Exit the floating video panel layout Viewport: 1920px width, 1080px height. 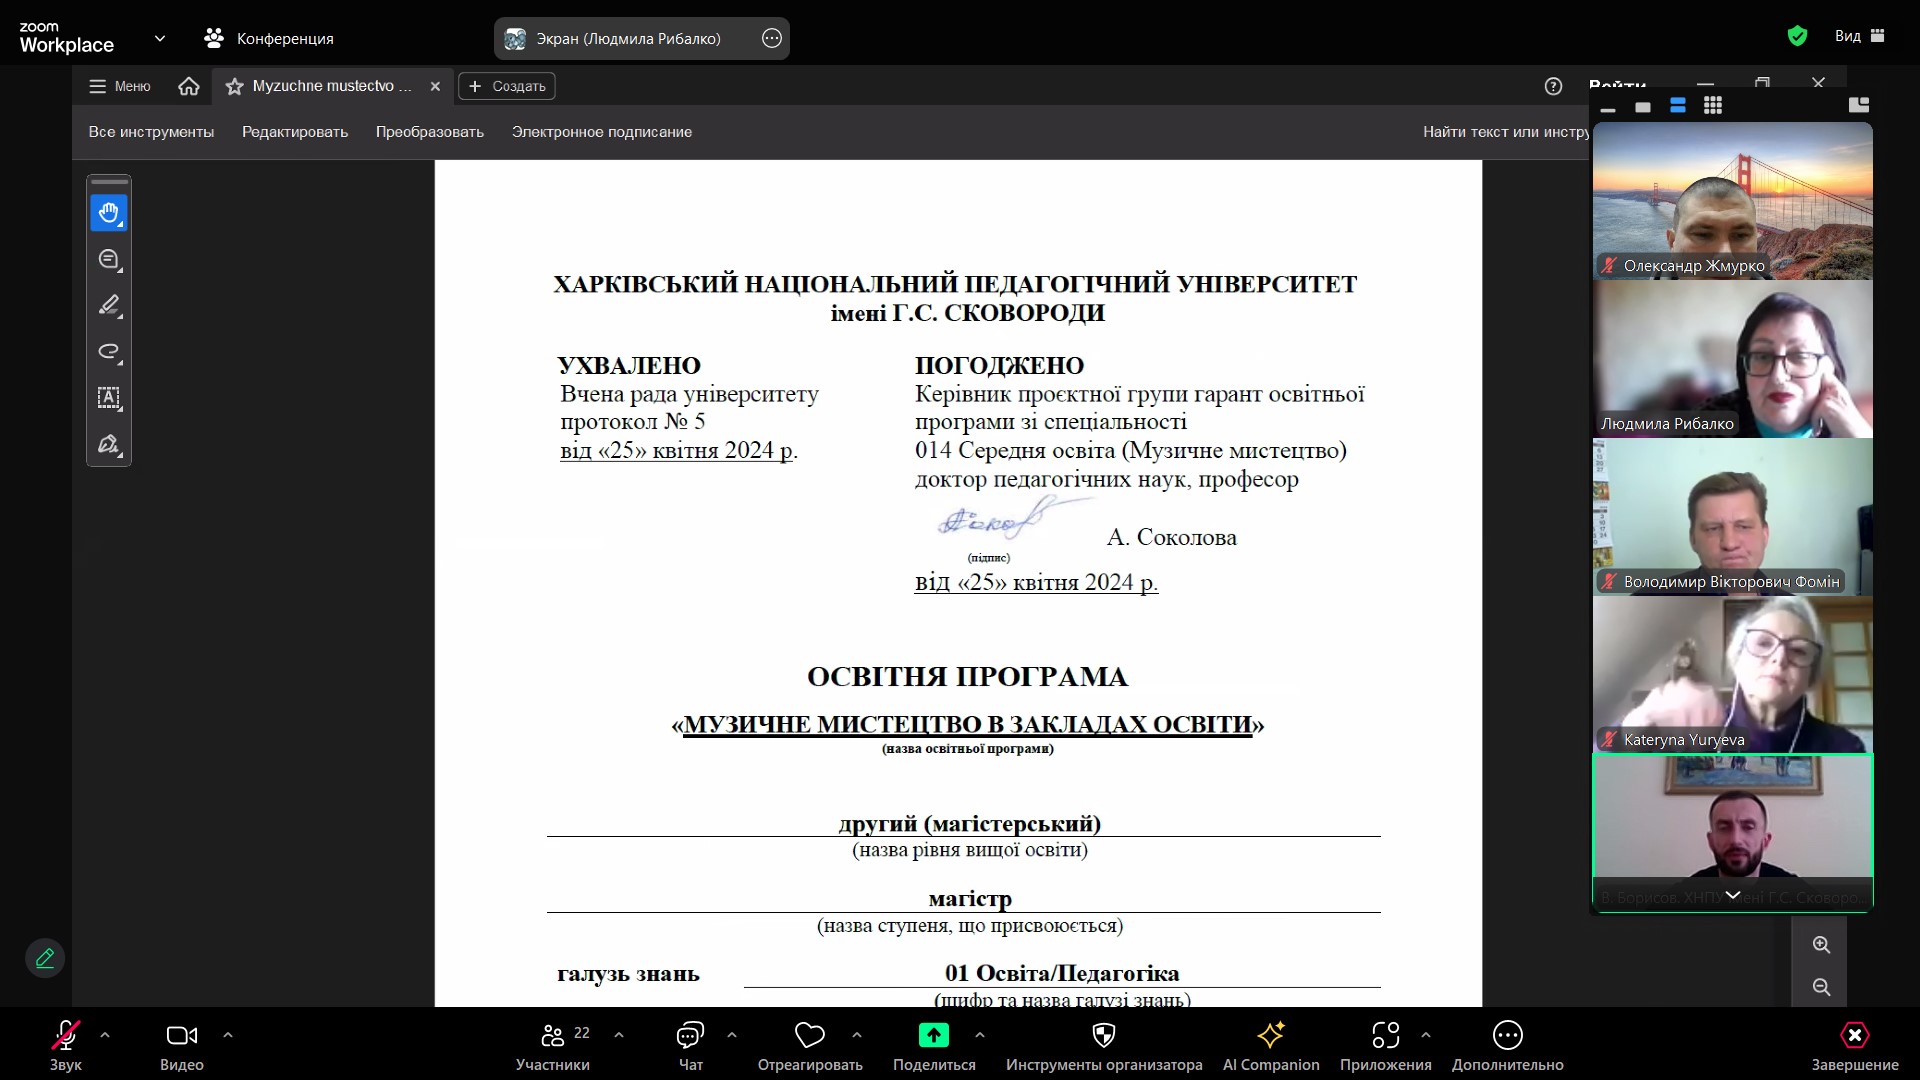[1859, 105]
